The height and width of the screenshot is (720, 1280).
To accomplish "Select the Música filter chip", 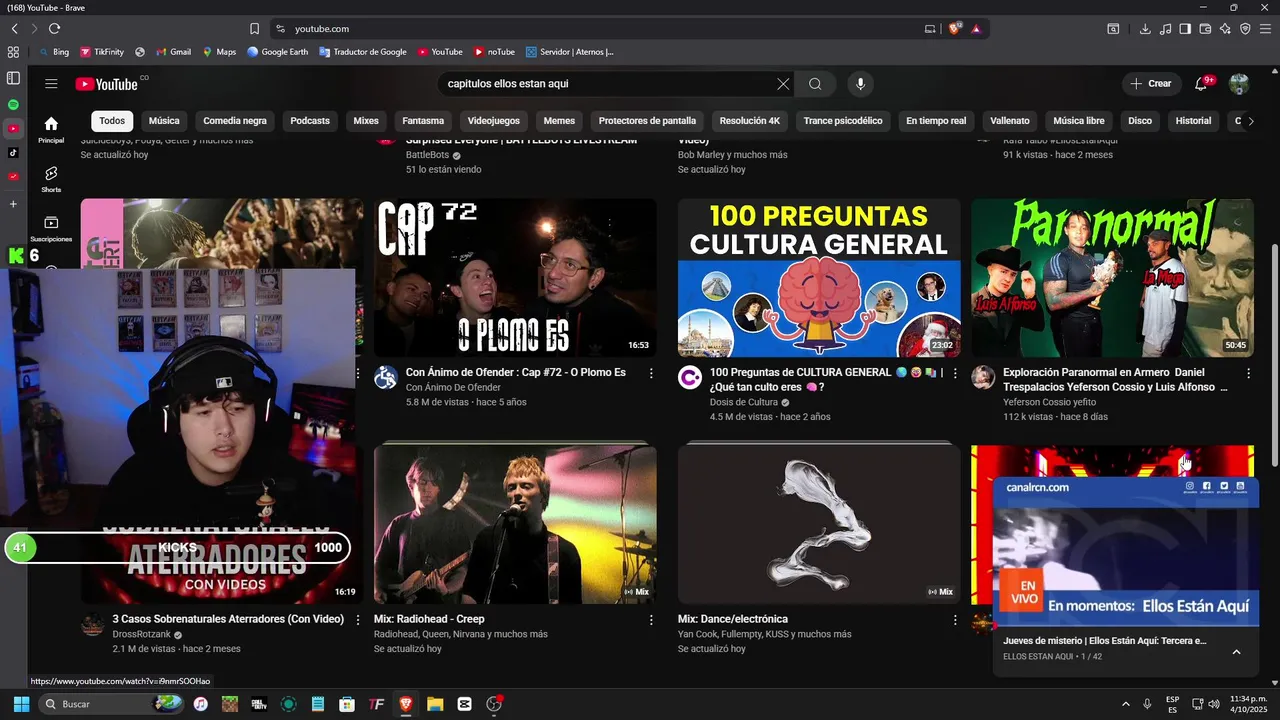I will (x=164, y=121).
